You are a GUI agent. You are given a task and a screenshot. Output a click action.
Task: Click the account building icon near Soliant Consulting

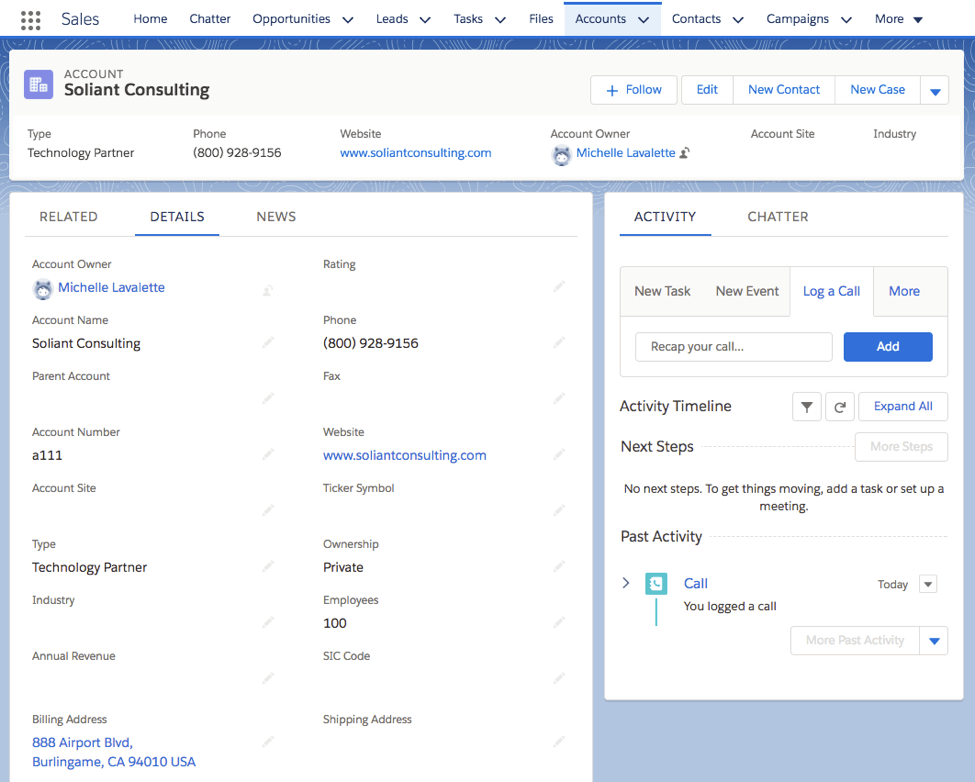[x=38, y=84]
